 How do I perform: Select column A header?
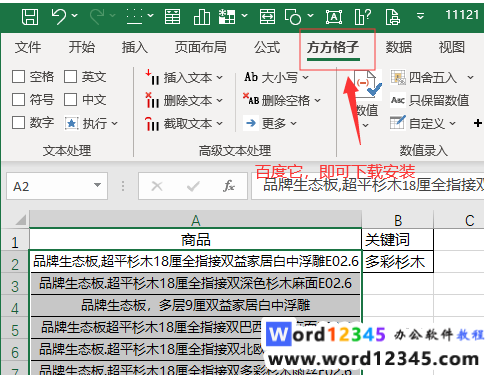(195, 220)
